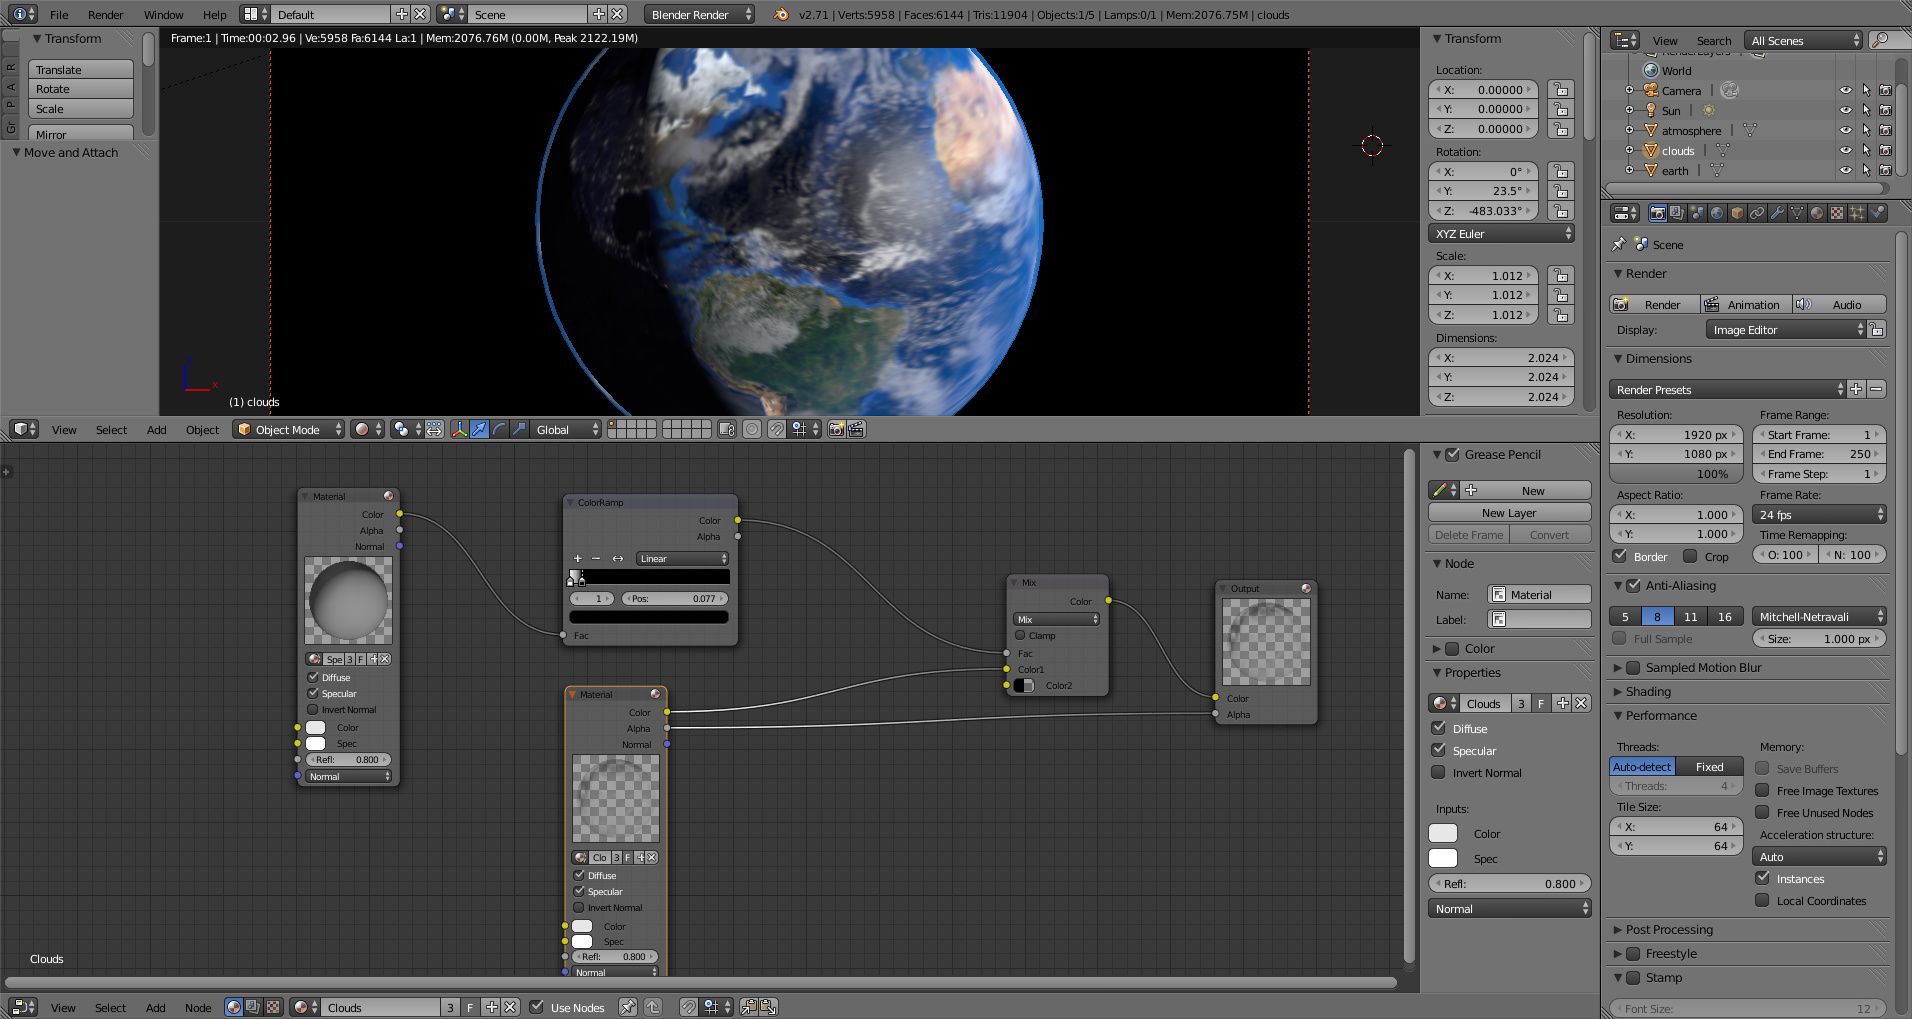Open the render properties camera tab icon
1912x1019 pixels.
(x=1658, y=213)
